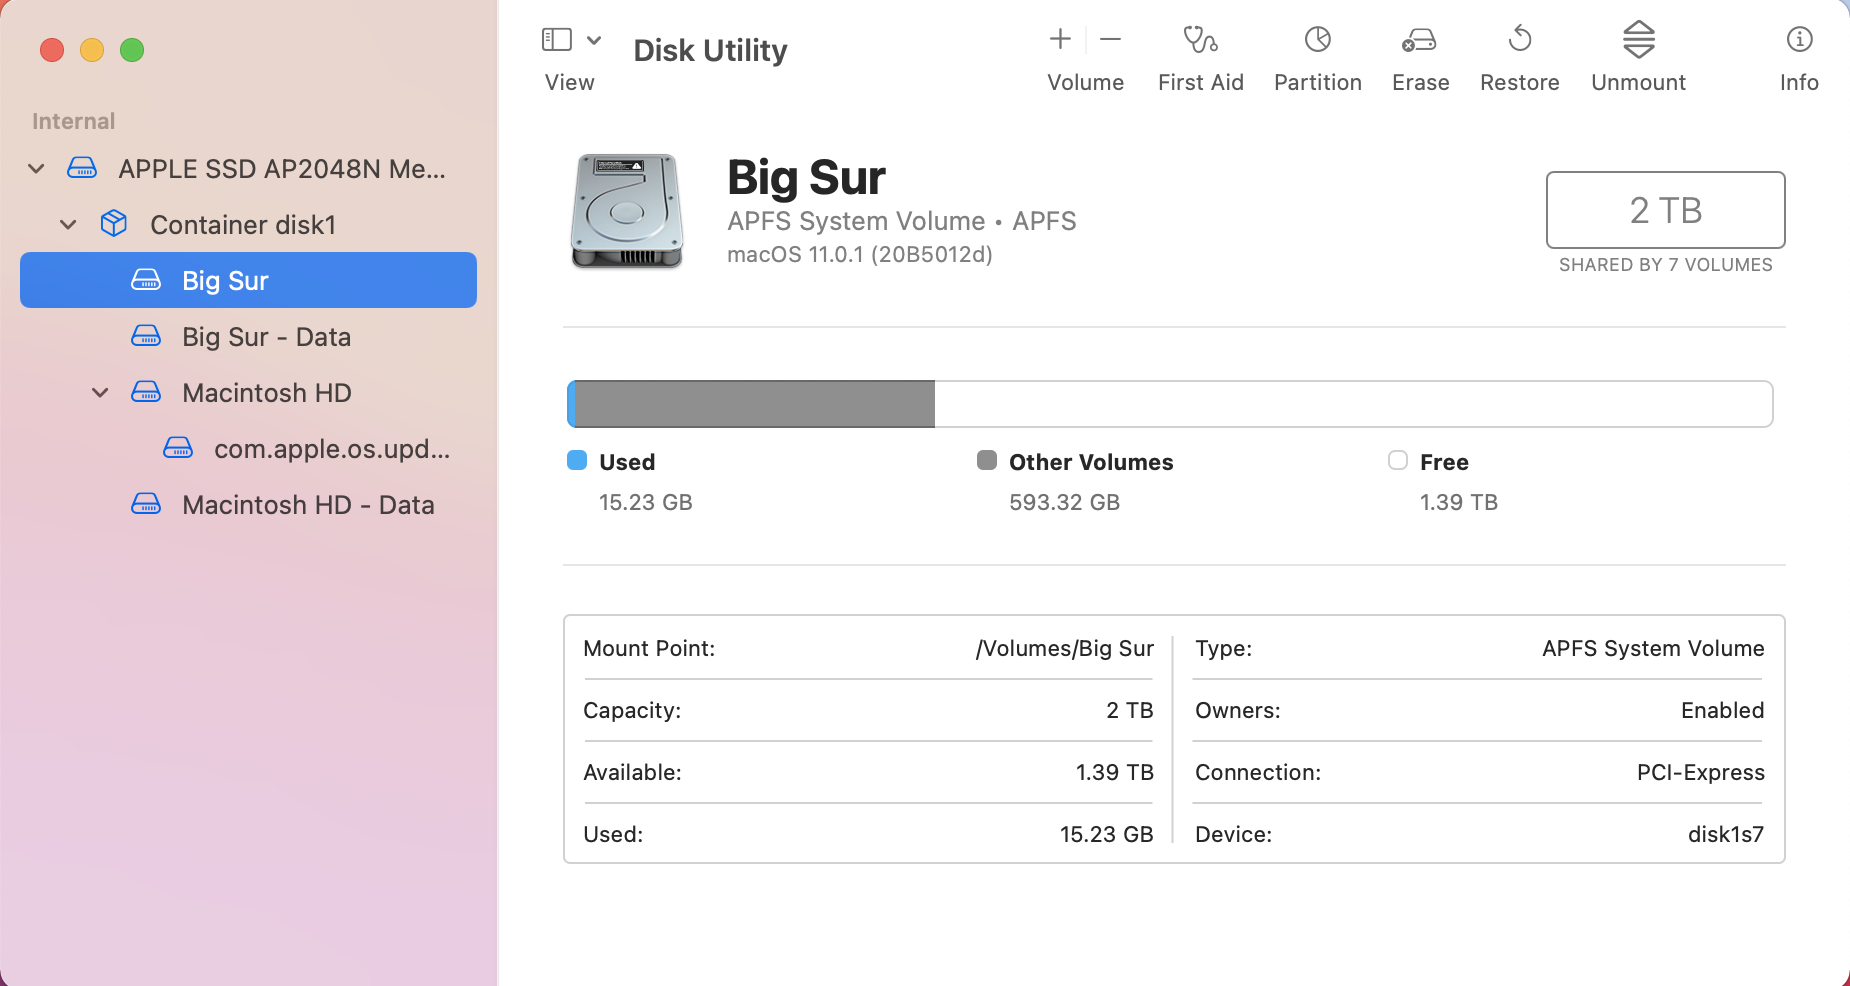
Task: Select APPLE SSD AP2048N drive icon
Action: coord(82,168)
